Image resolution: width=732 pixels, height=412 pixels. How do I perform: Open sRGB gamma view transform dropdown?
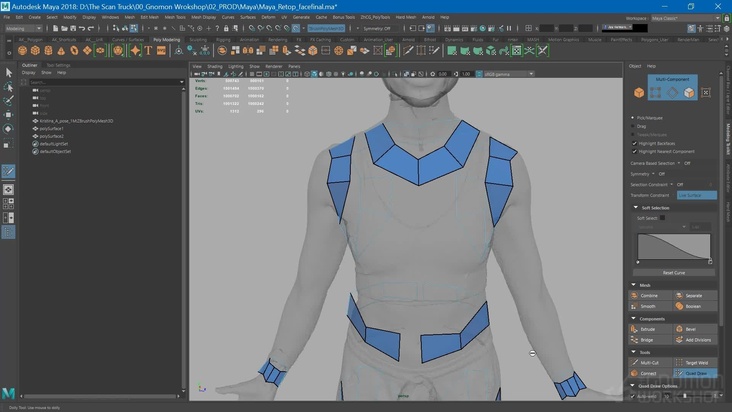pos(508,74)
